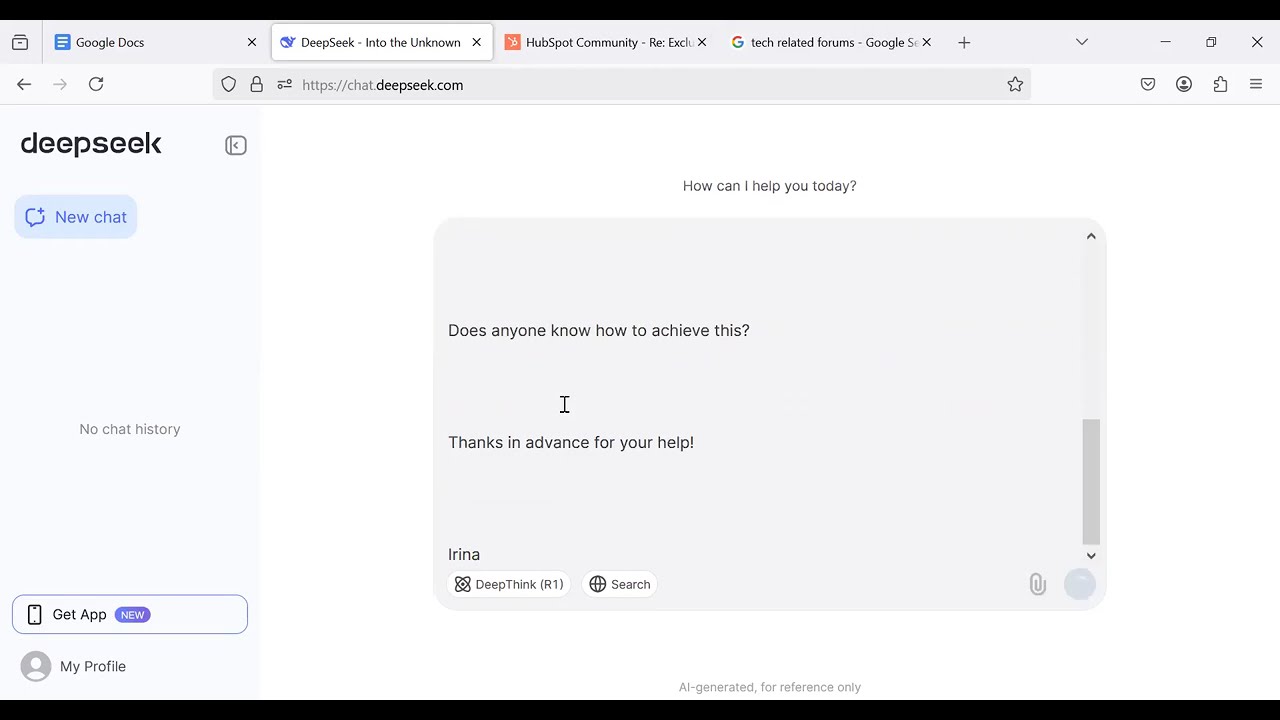Click the 'No chat history' text
The height and width of the screenshot is (720, 1280).
tap(130, 429)
